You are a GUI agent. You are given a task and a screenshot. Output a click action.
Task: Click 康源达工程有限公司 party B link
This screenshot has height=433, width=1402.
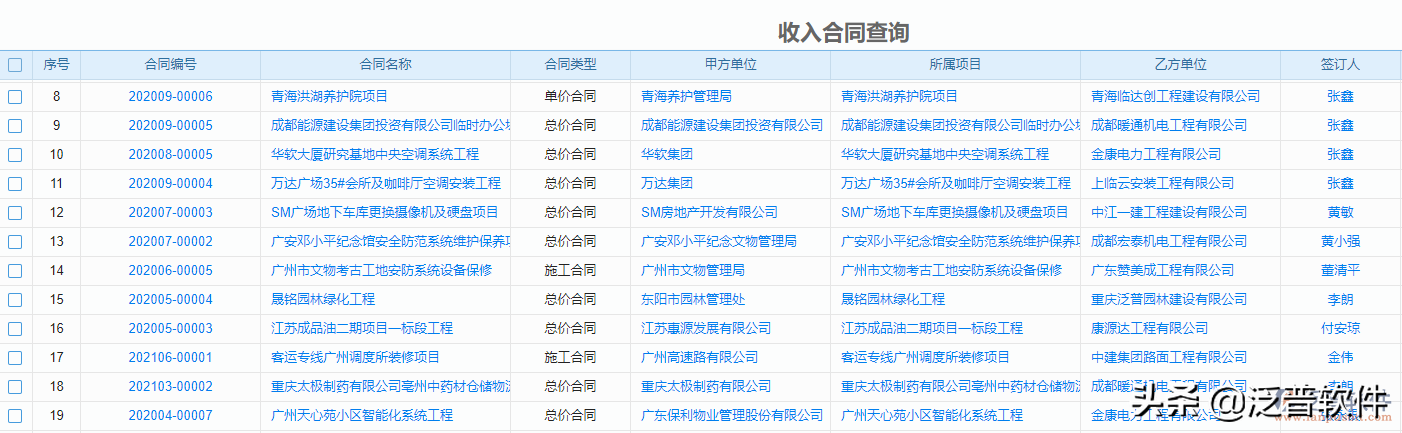[x=1149, y=329]
